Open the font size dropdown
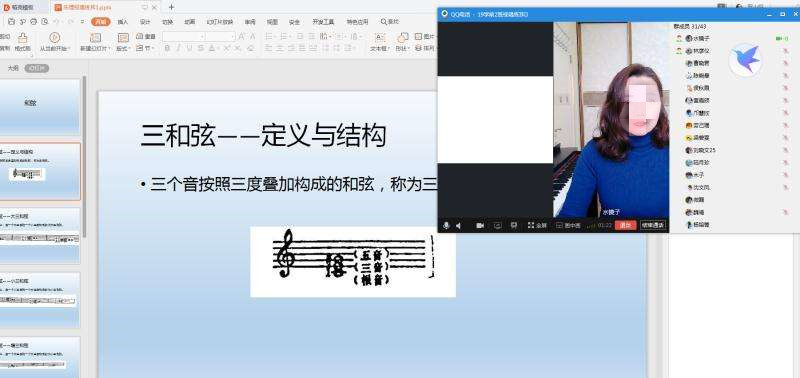The image size is (800, 378). (x=221, y=37)
